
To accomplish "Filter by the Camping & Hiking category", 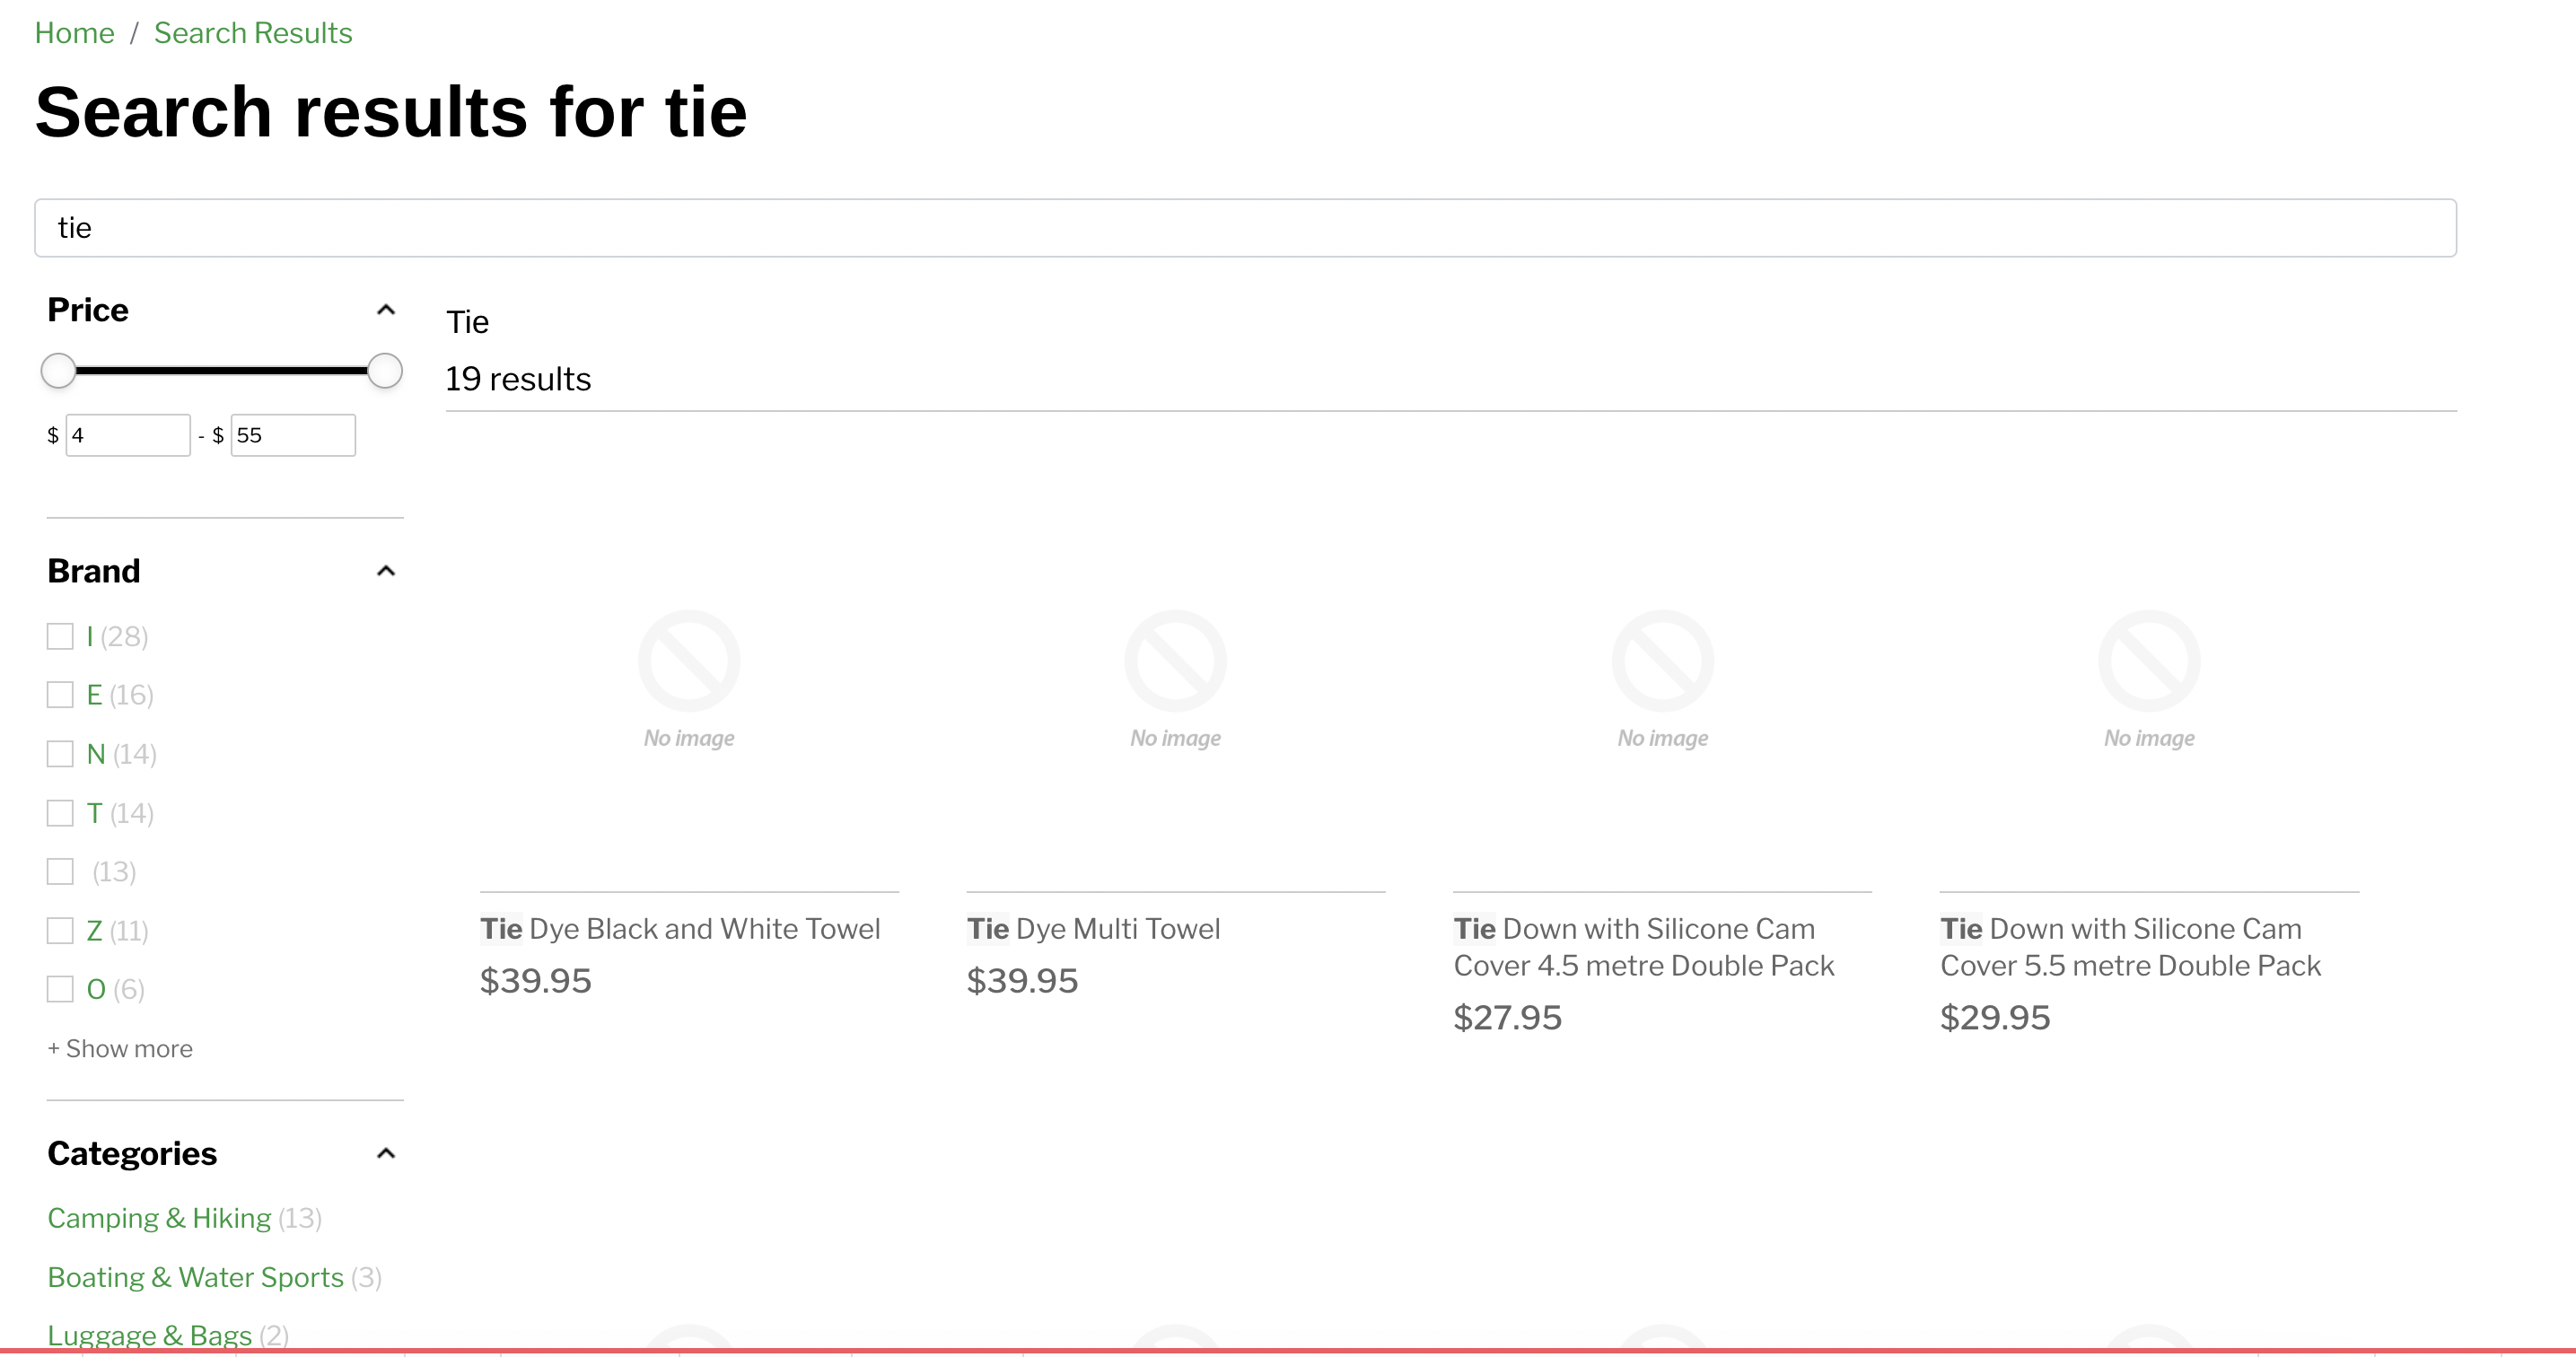I will tap(159, 1218).
